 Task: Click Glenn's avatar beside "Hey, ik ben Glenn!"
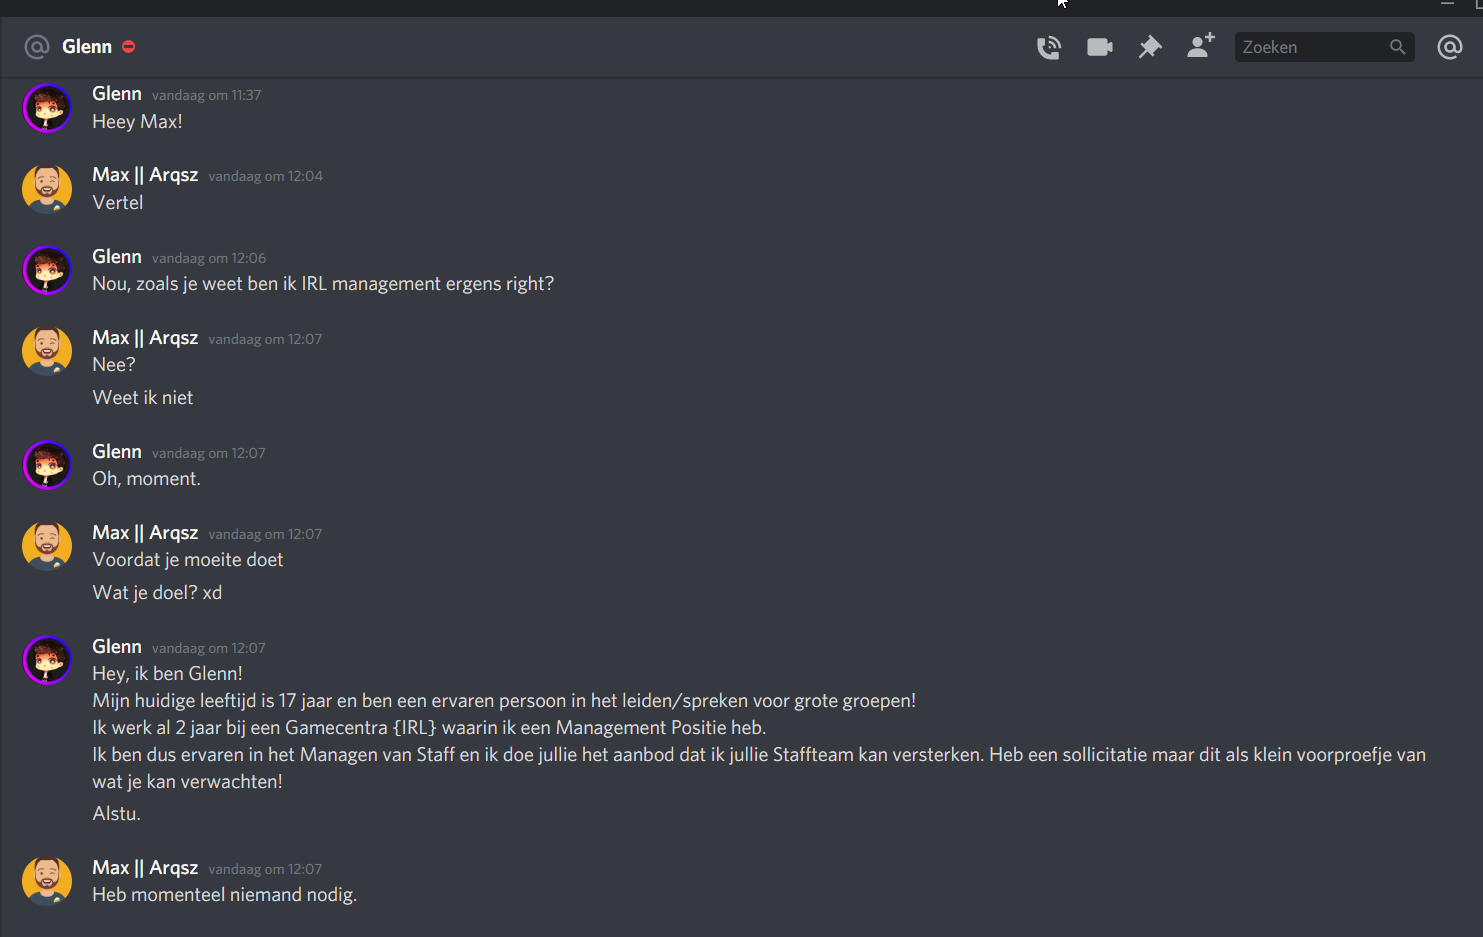tap(47, 660)
